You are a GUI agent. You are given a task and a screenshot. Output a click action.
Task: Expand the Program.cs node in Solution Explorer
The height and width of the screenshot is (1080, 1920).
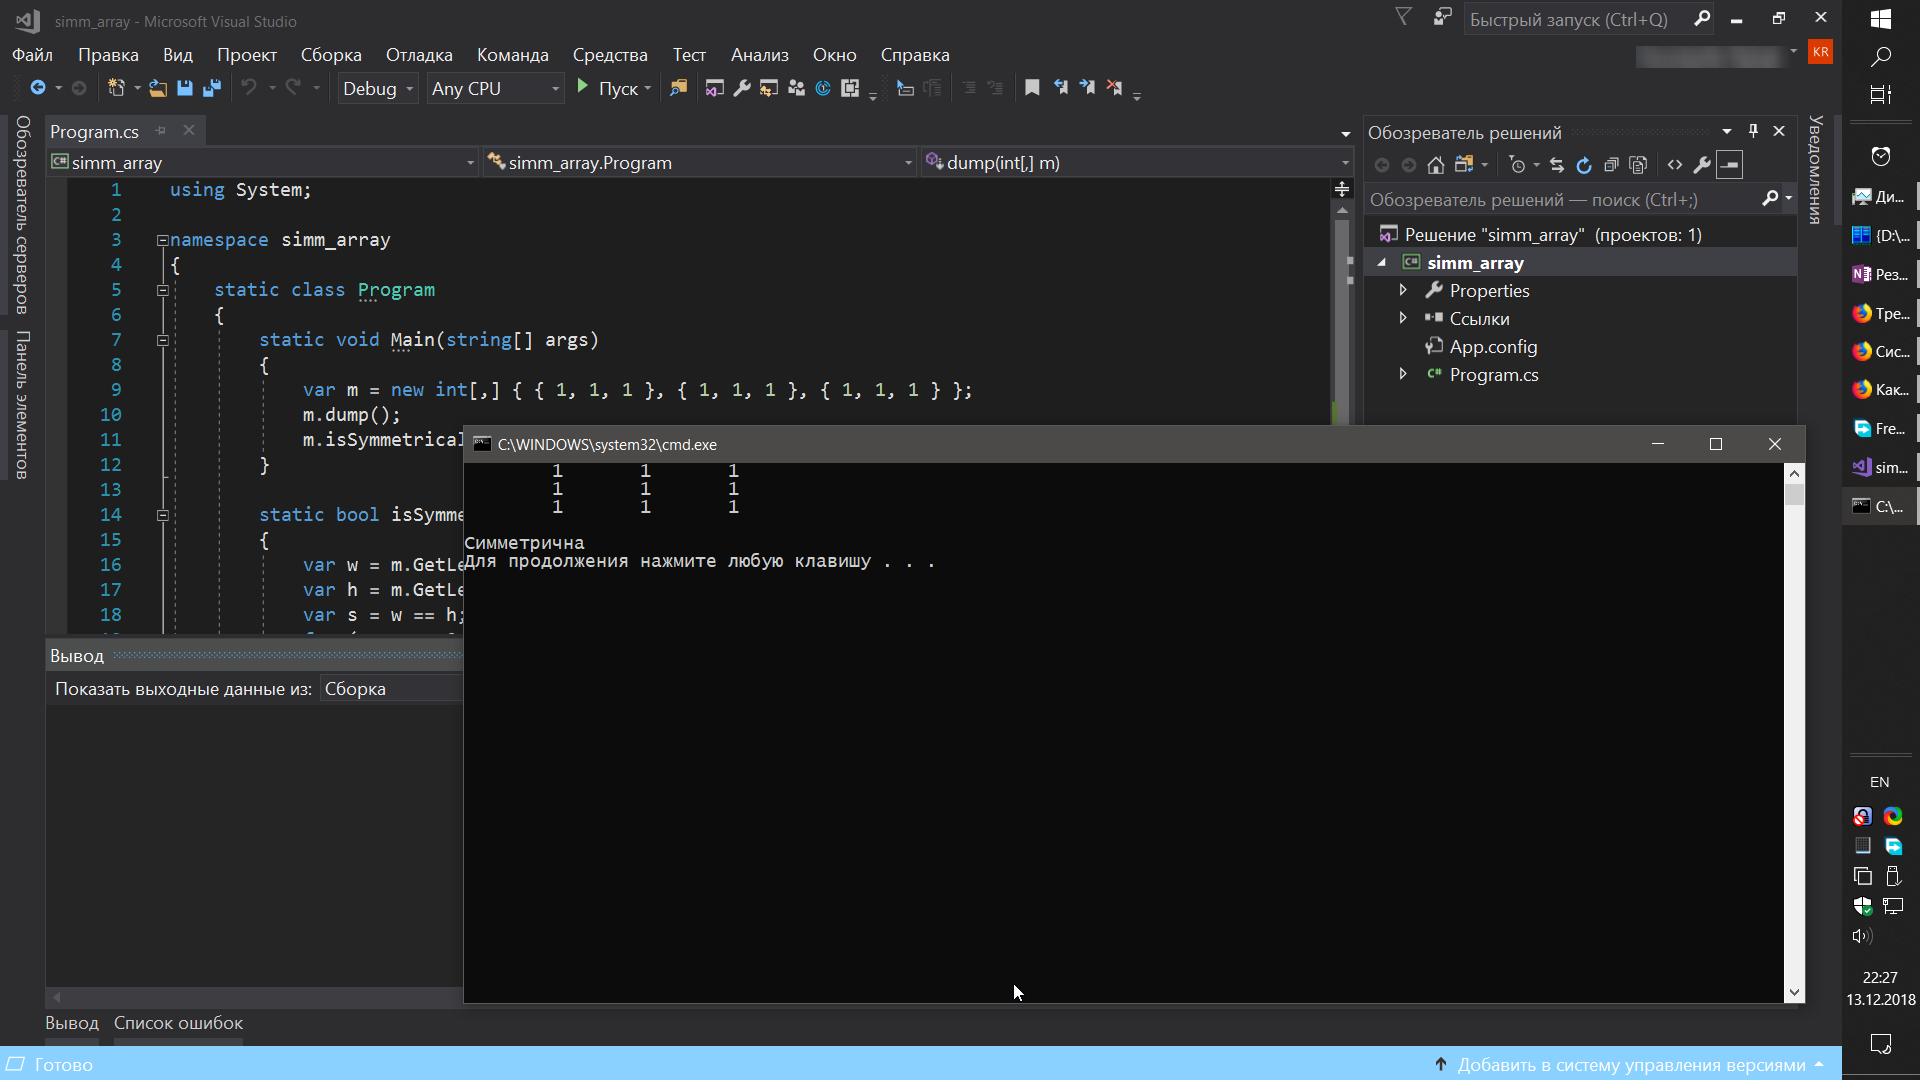pyautogui.click(x=1403, y=374)
